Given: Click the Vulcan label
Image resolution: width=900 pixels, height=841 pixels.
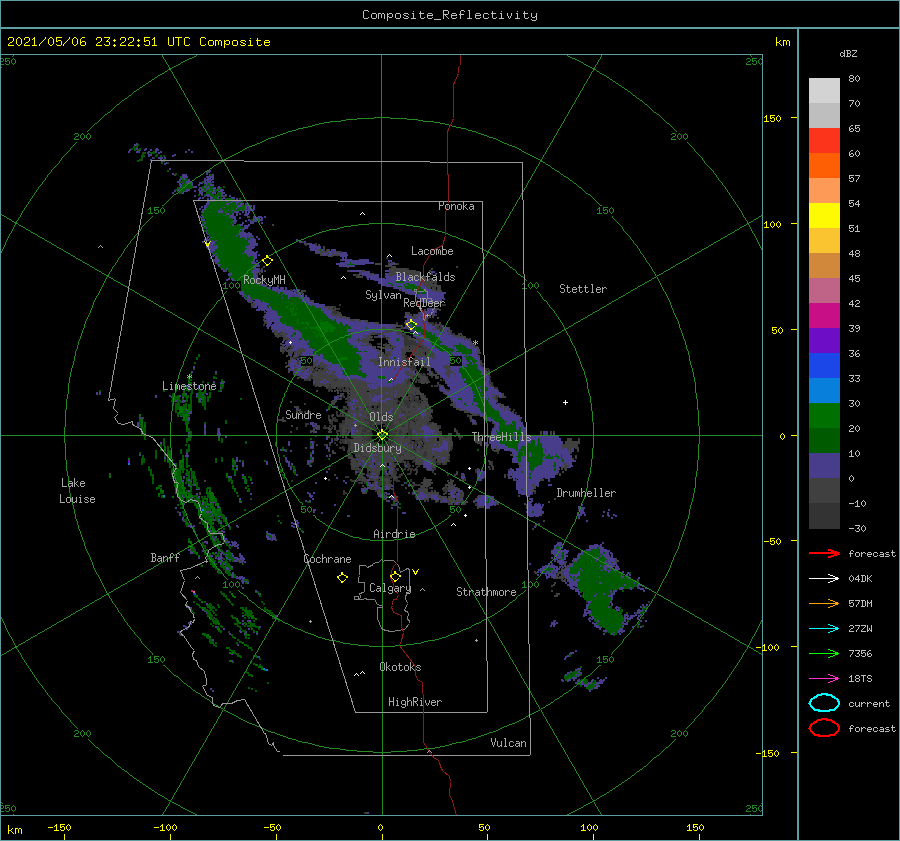Looking at the screenshot, I should click(x=508, y=743).
